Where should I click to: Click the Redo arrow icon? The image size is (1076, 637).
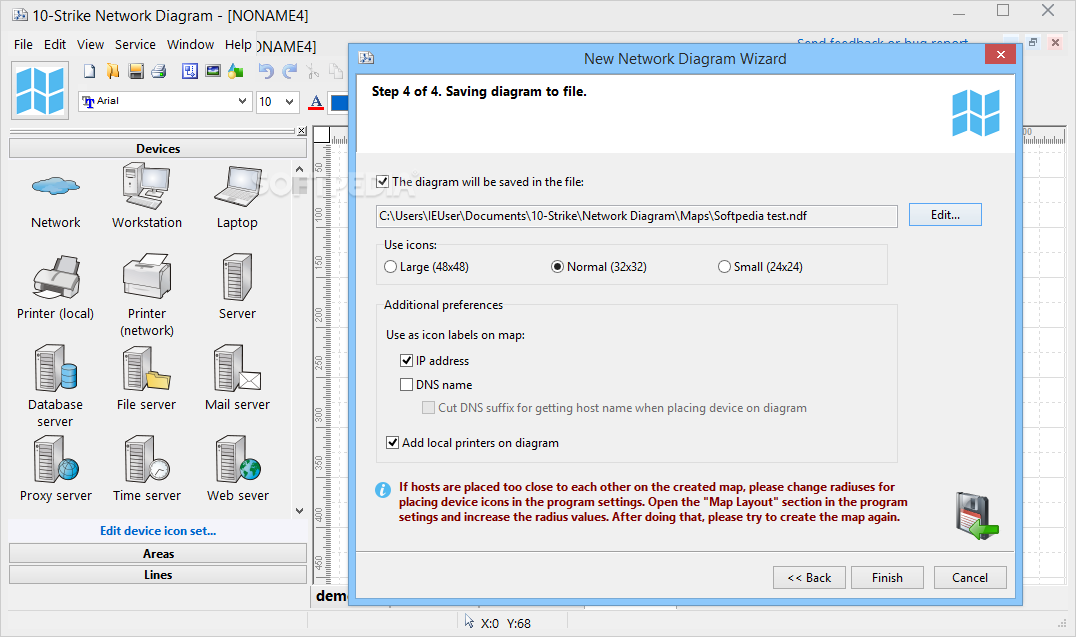(290, 71)
